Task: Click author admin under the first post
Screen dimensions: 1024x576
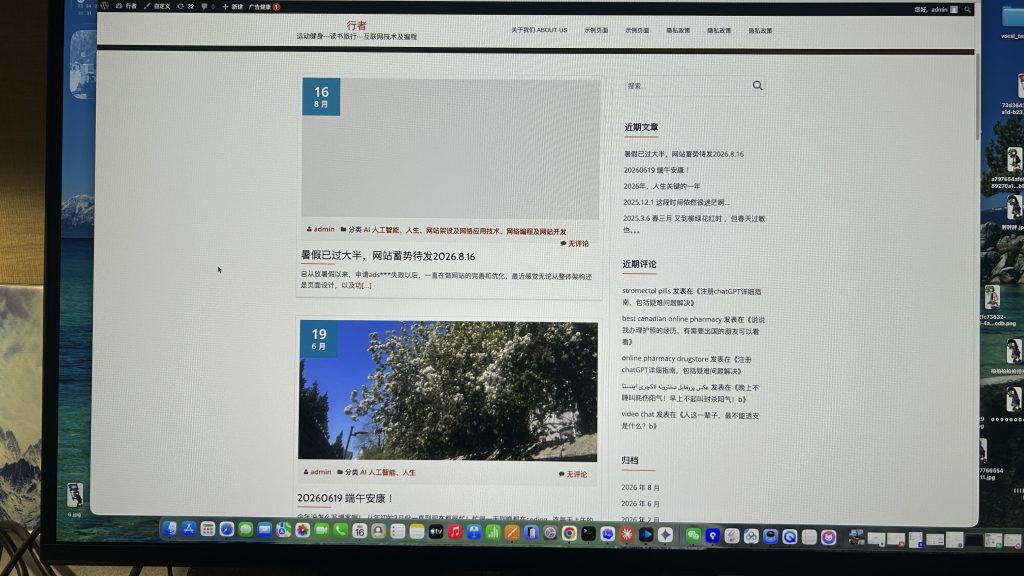Action: [323, 229]
